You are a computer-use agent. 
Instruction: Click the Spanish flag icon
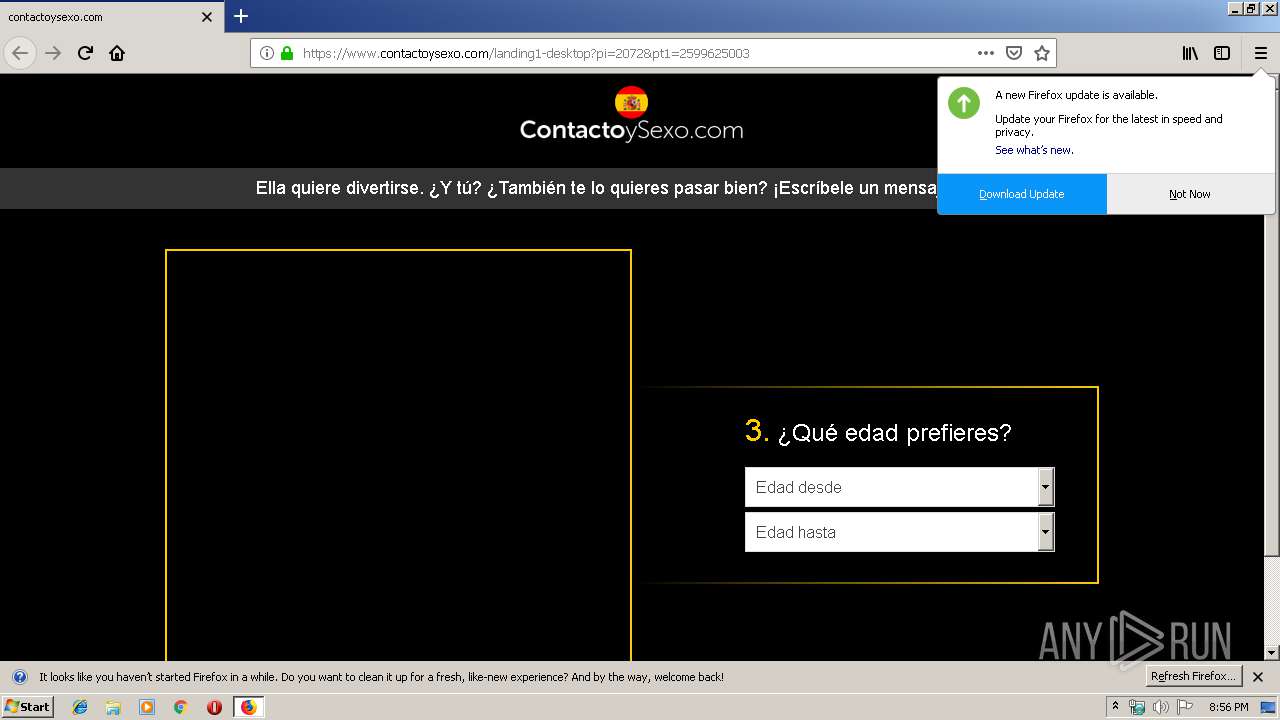[631, 102]
